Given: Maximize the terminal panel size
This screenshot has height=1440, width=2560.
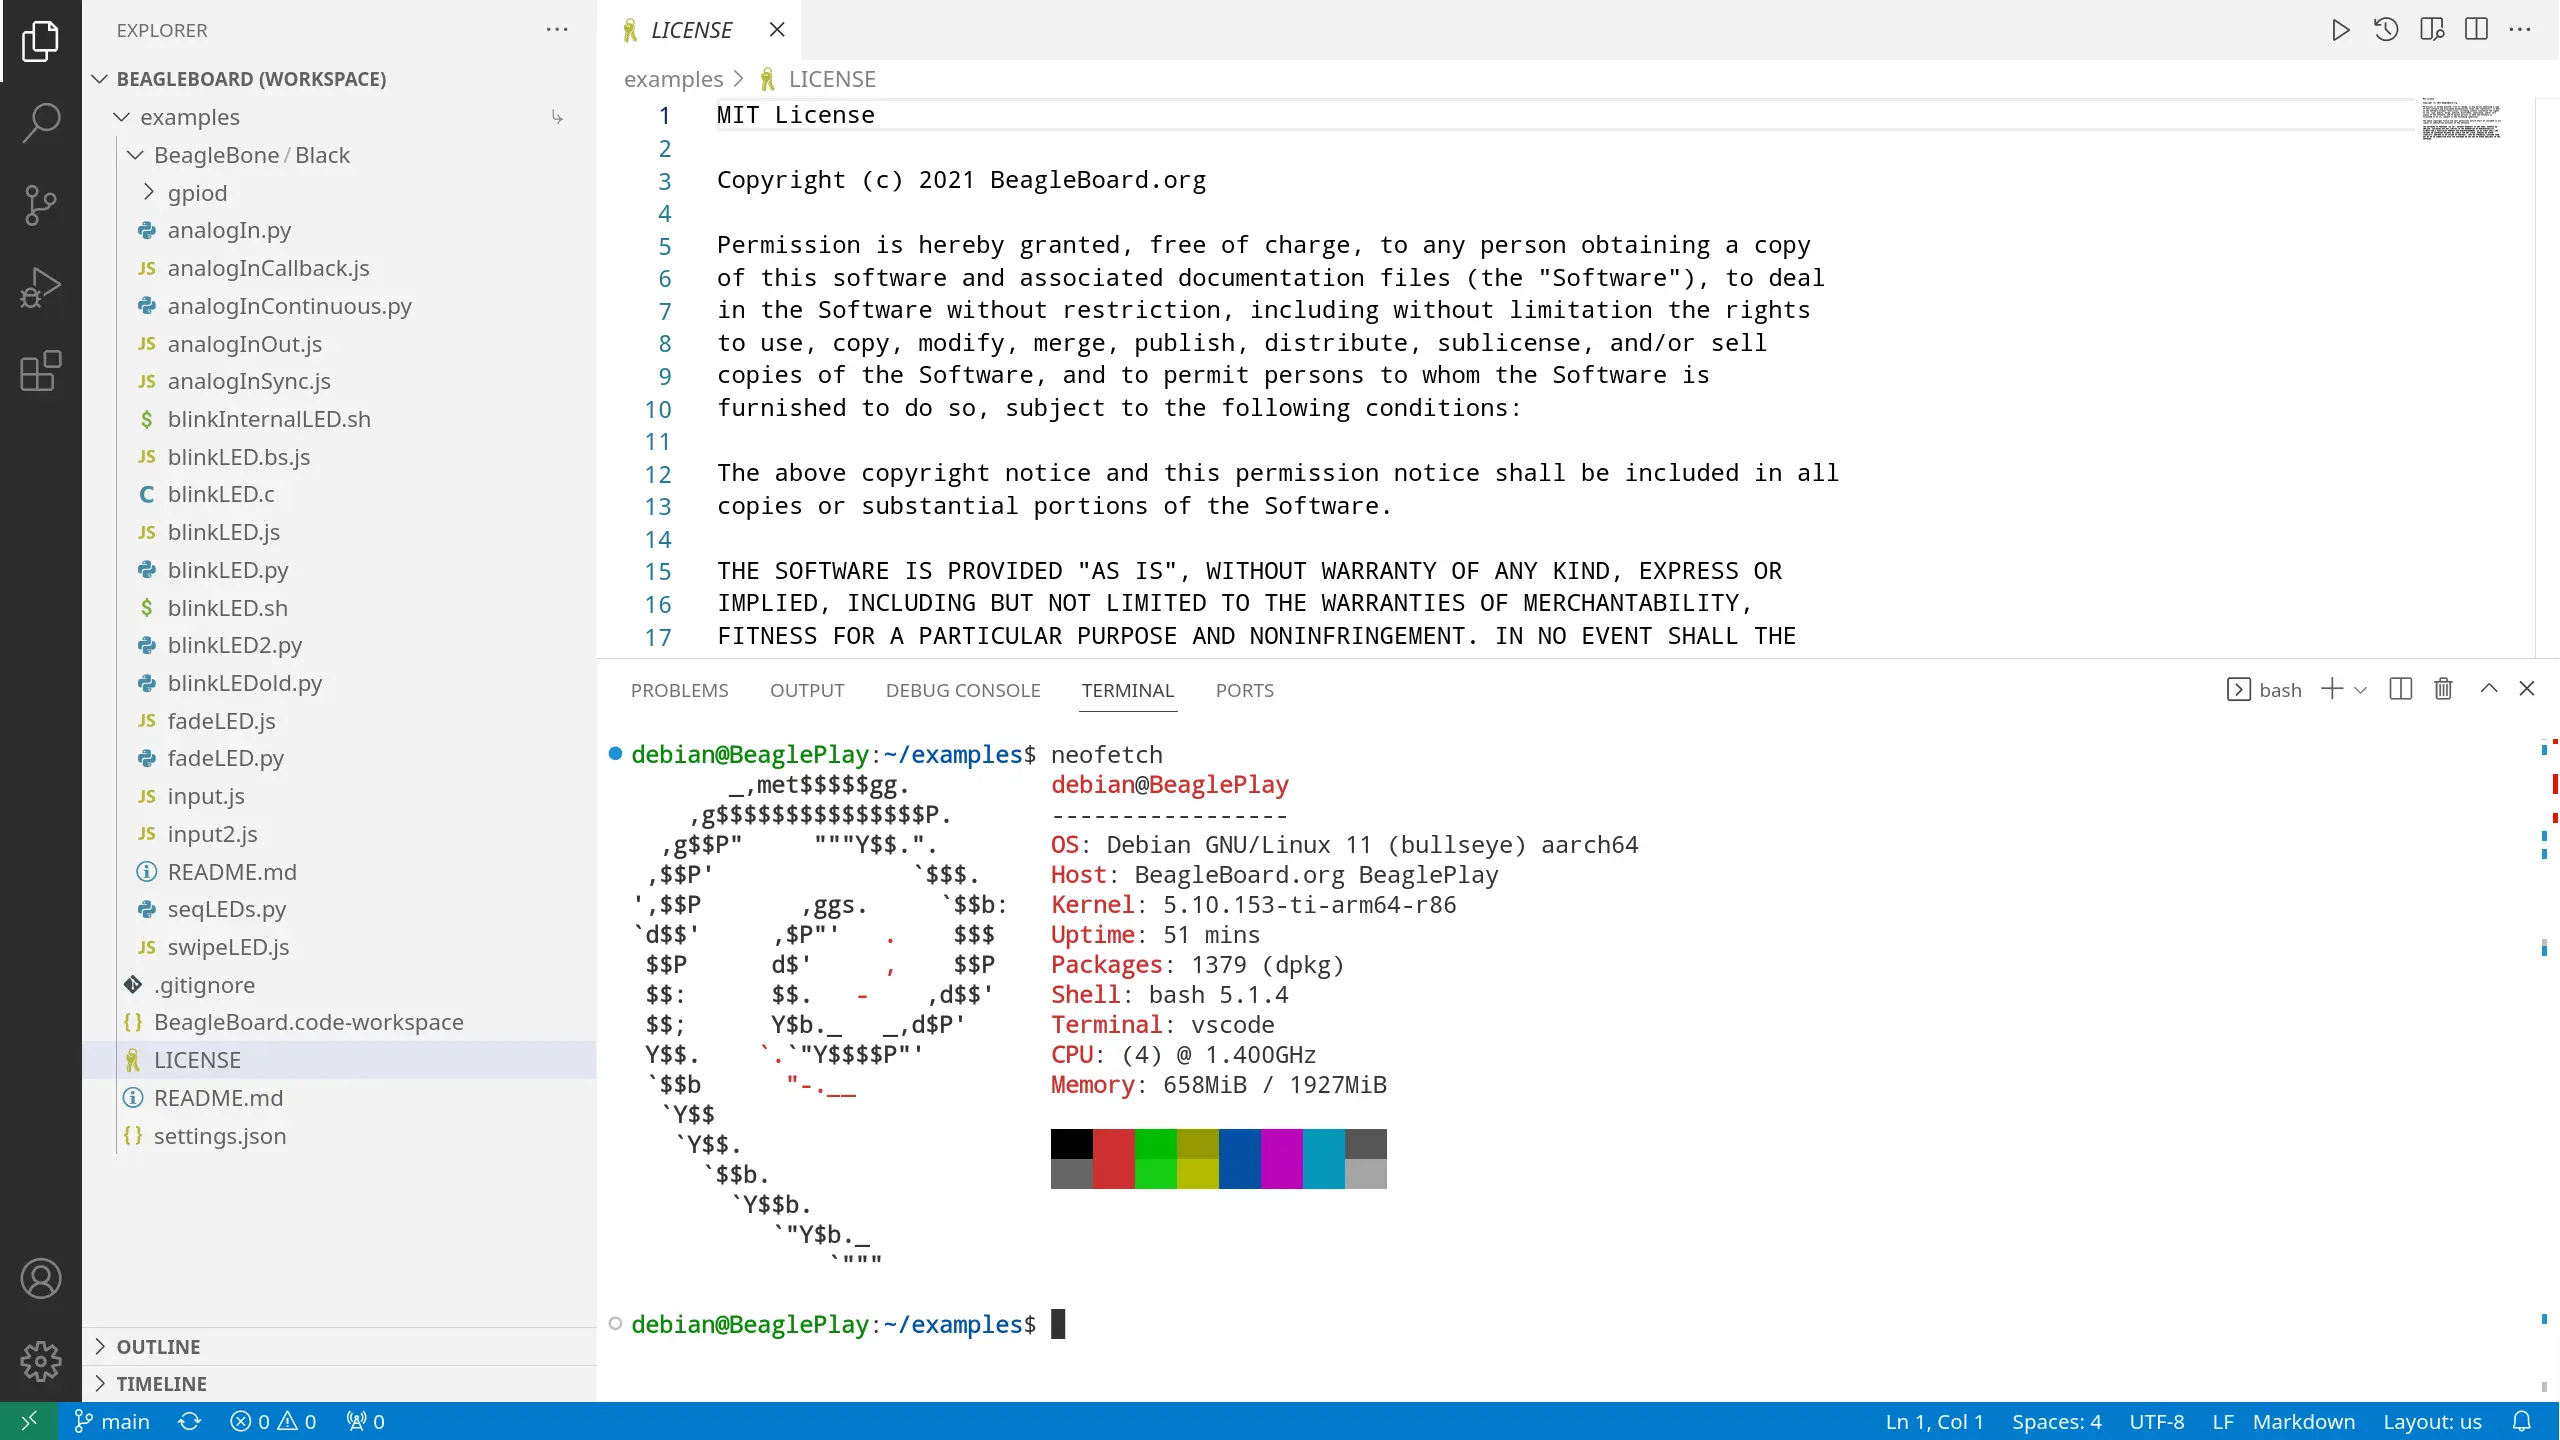Looking at the screenshot, I should [2489, 689].
